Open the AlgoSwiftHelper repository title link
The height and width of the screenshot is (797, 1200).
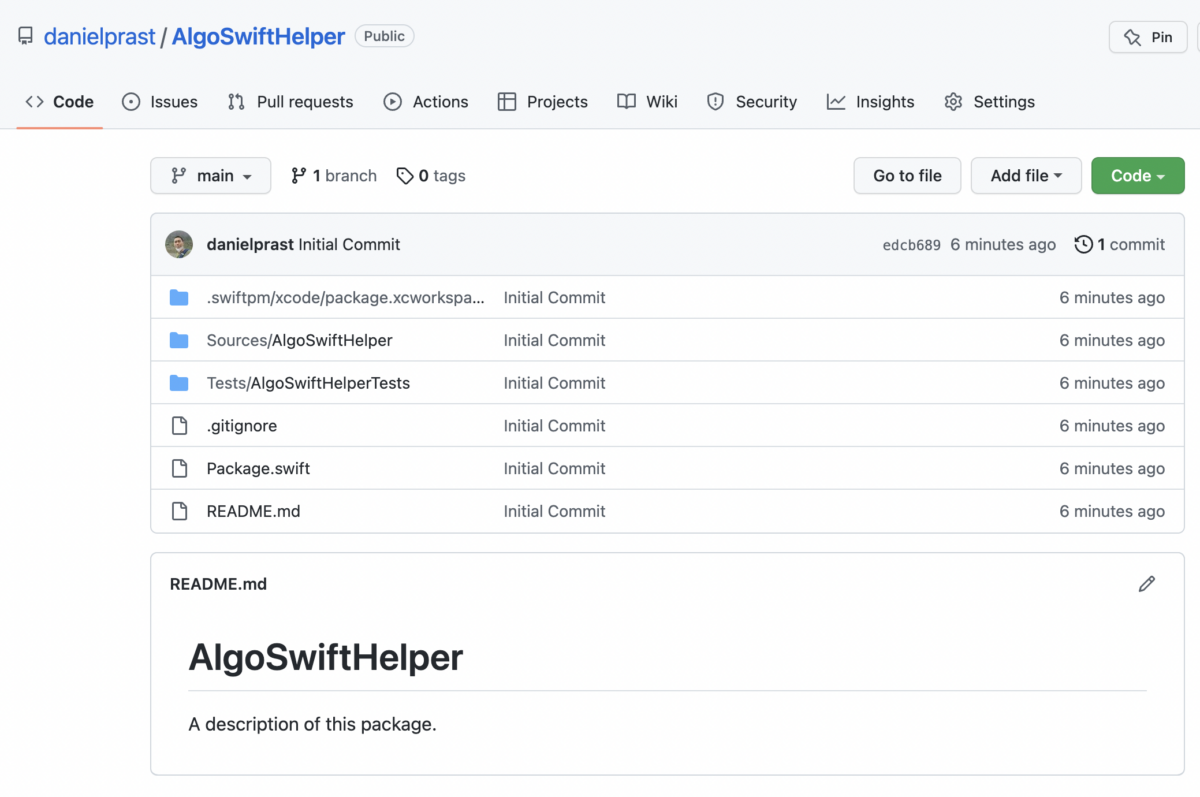click(258, 37)
